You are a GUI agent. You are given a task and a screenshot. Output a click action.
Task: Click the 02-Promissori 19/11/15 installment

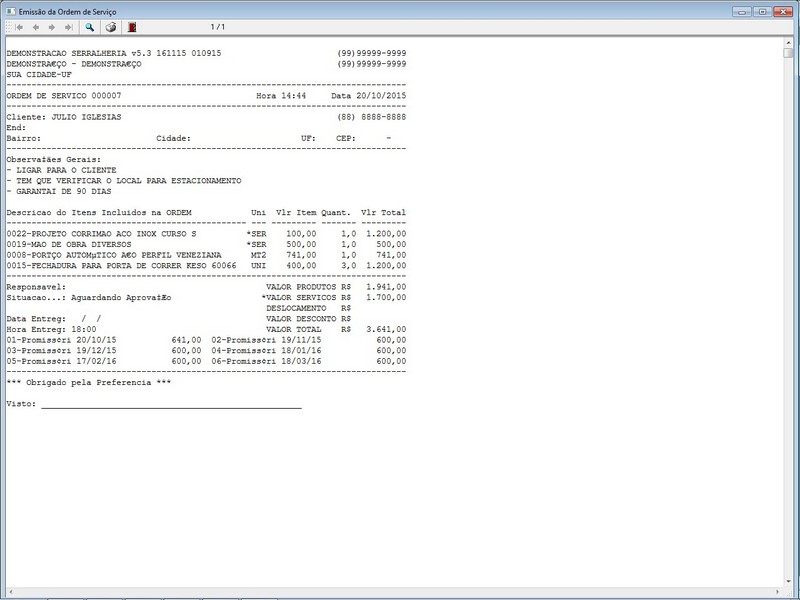pyautogui.click(x=309, y=340)
